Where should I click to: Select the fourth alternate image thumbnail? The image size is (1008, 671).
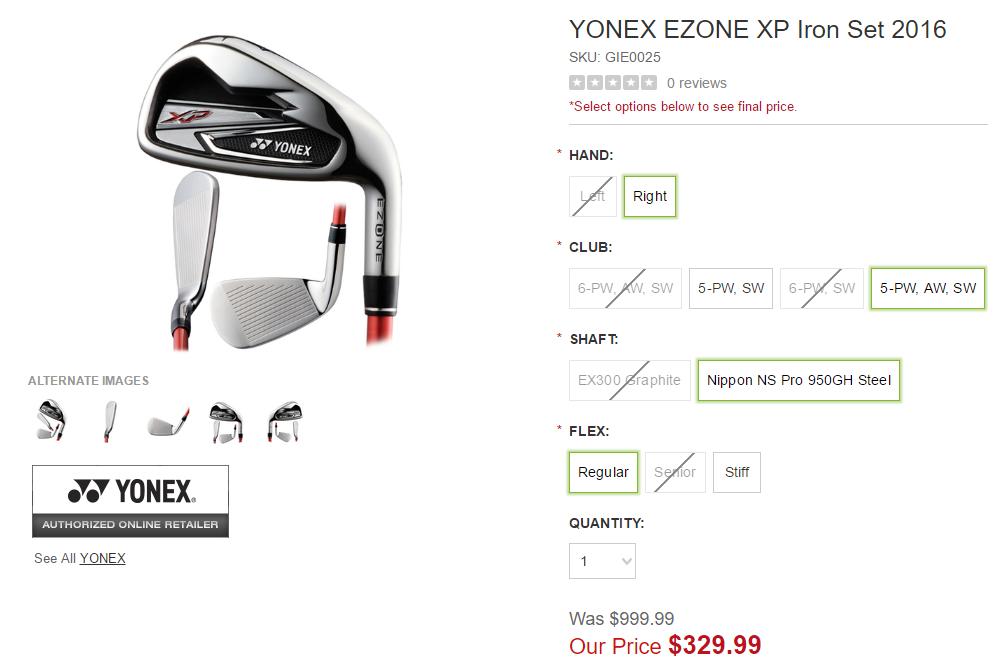pyautogui.click(x=226, y=421)
